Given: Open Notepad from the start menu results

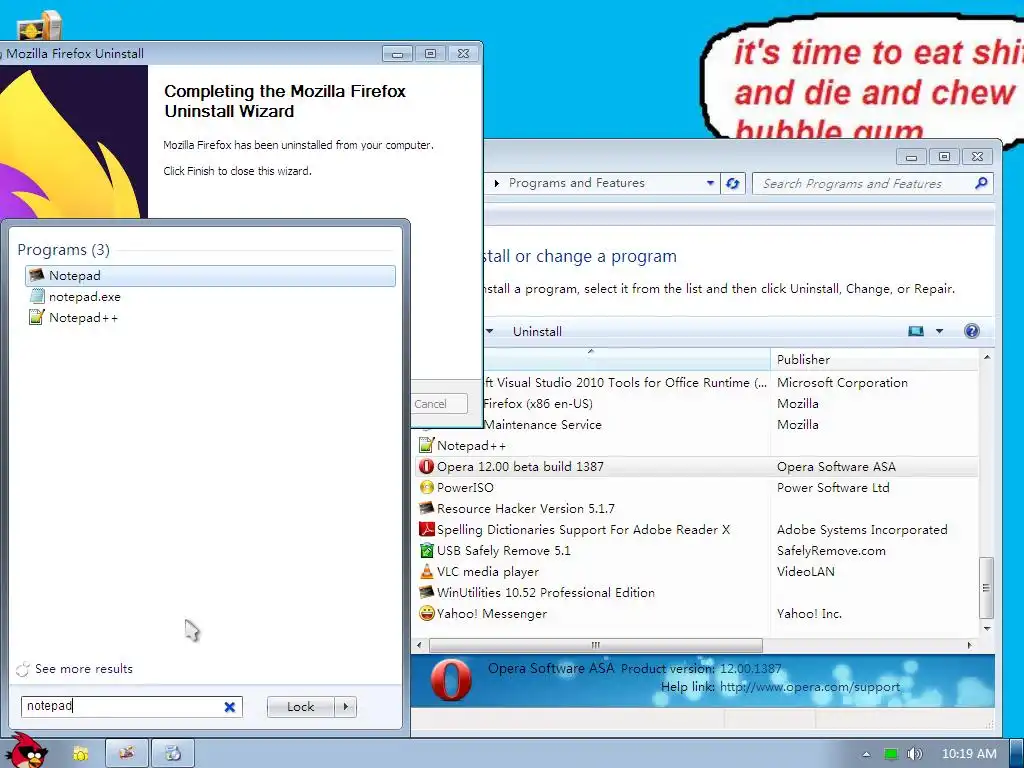Looking at the screenshot, I should [x=210, y=276].
